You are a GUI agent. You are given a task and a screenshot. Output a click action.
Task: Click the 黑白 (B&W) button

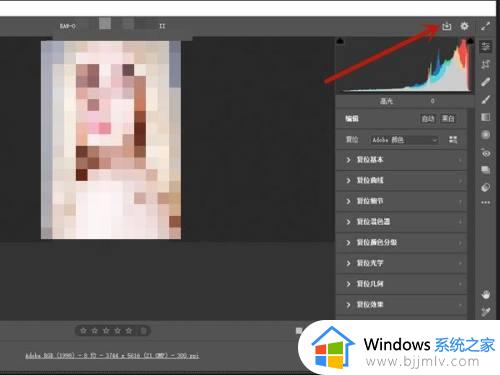448,119
